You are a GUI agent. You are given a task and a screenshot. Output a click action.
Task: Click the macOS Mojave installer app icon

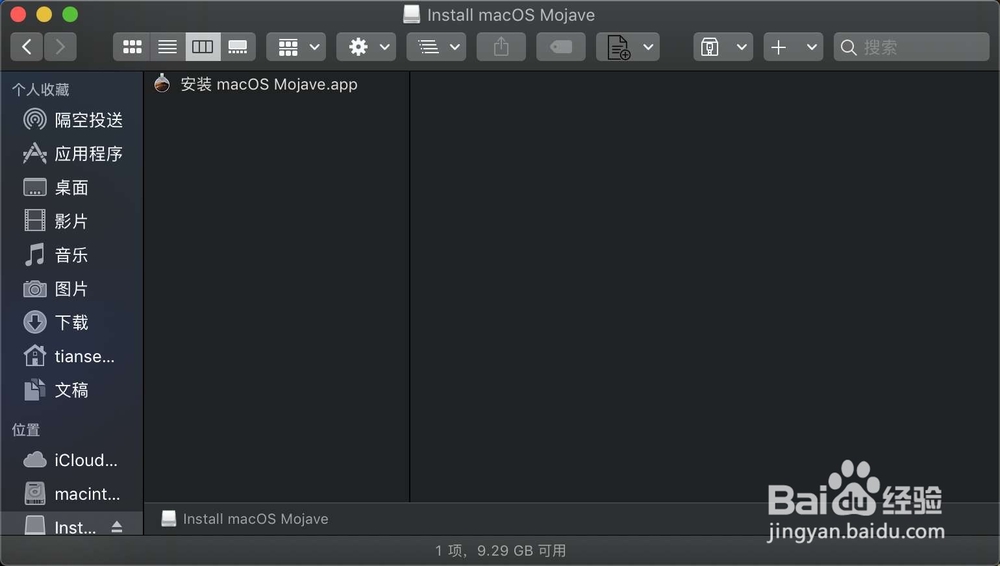162,84
